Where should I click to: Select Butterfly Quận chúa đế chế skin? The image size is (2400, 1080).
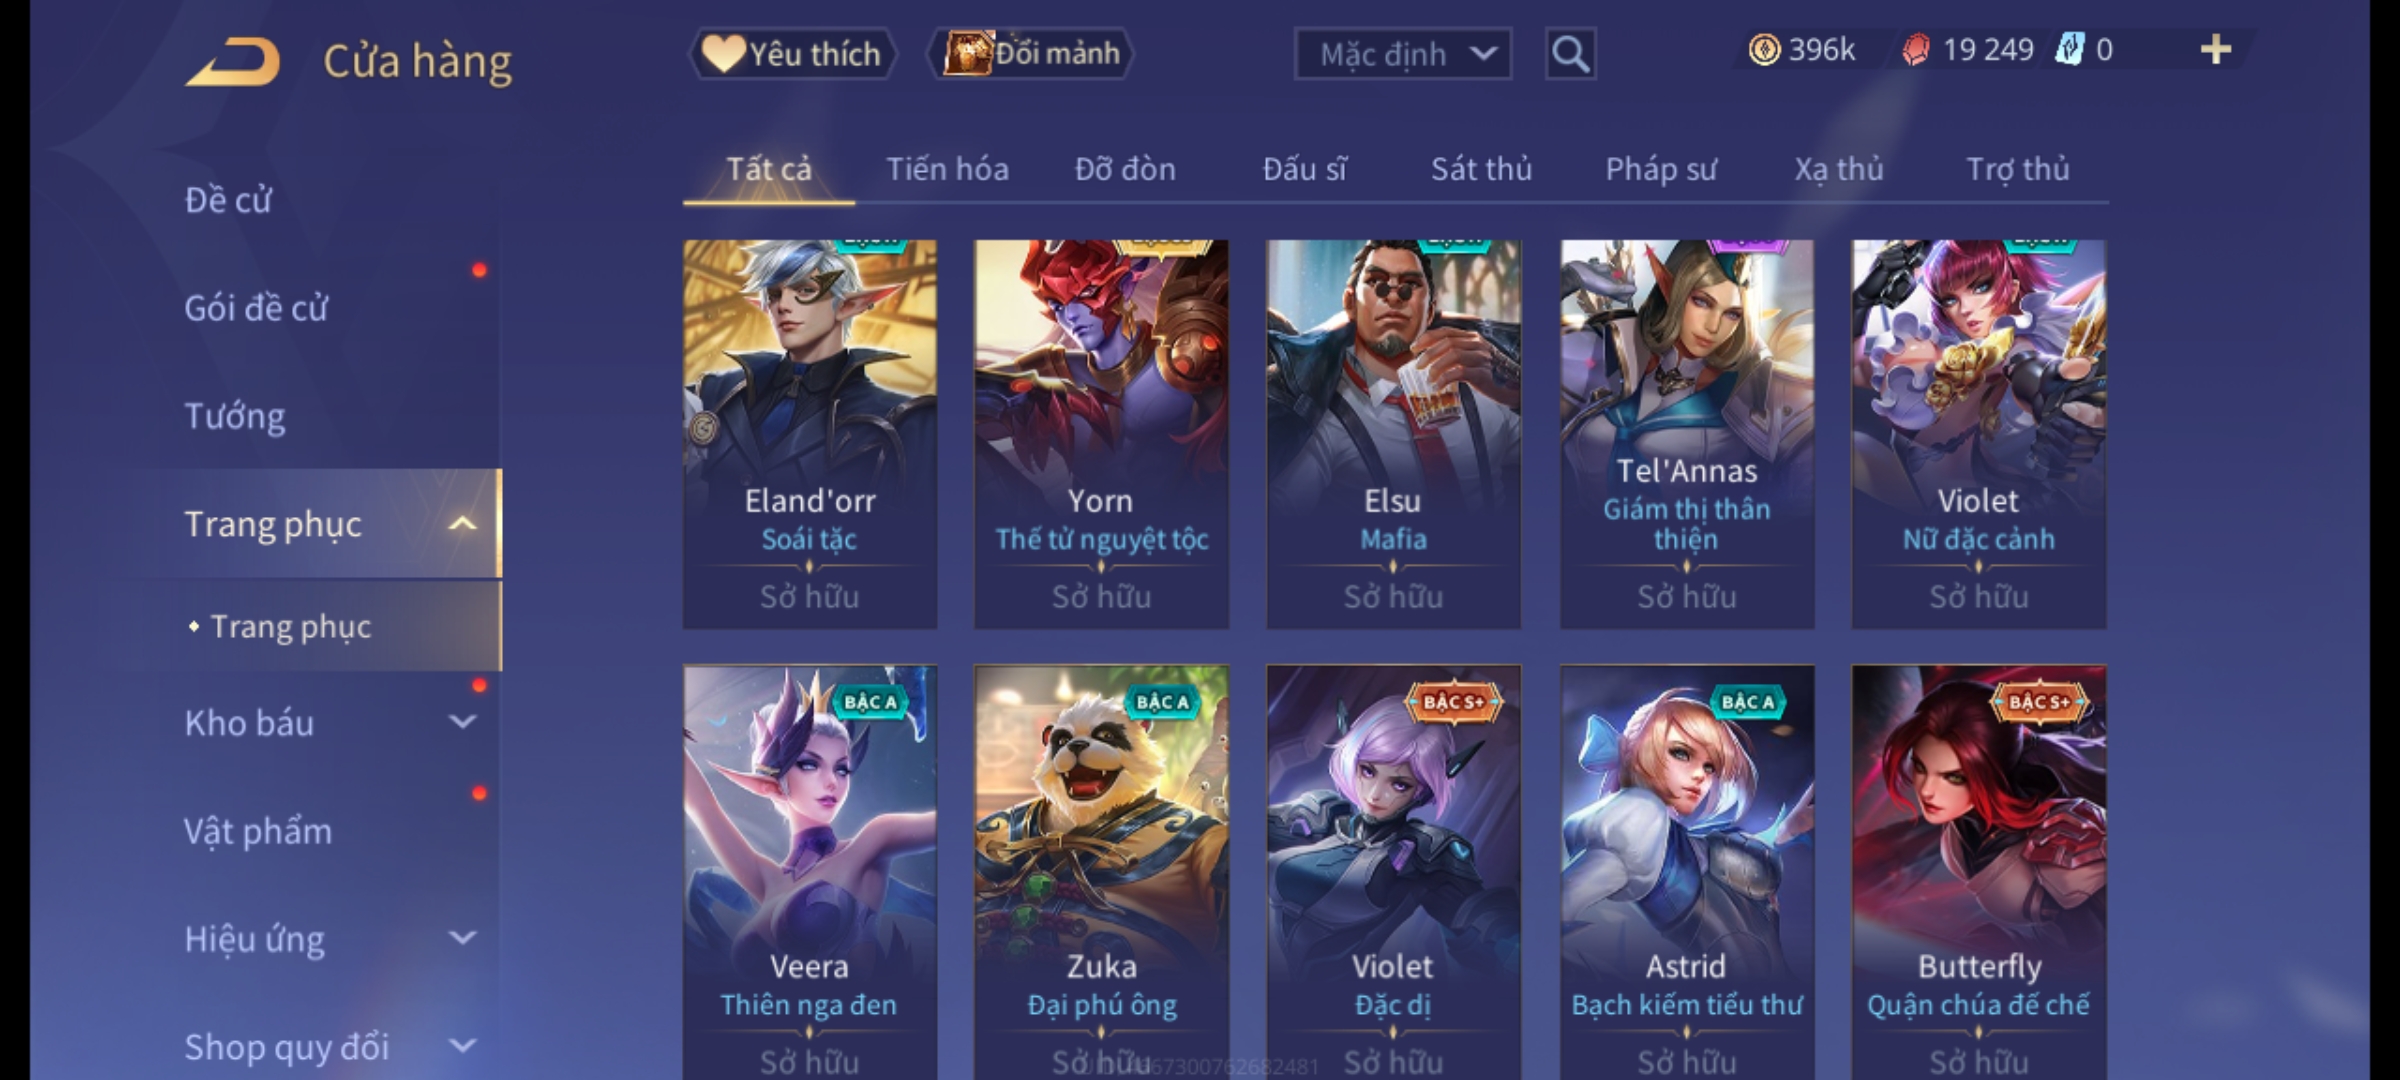click(1978, 872)
